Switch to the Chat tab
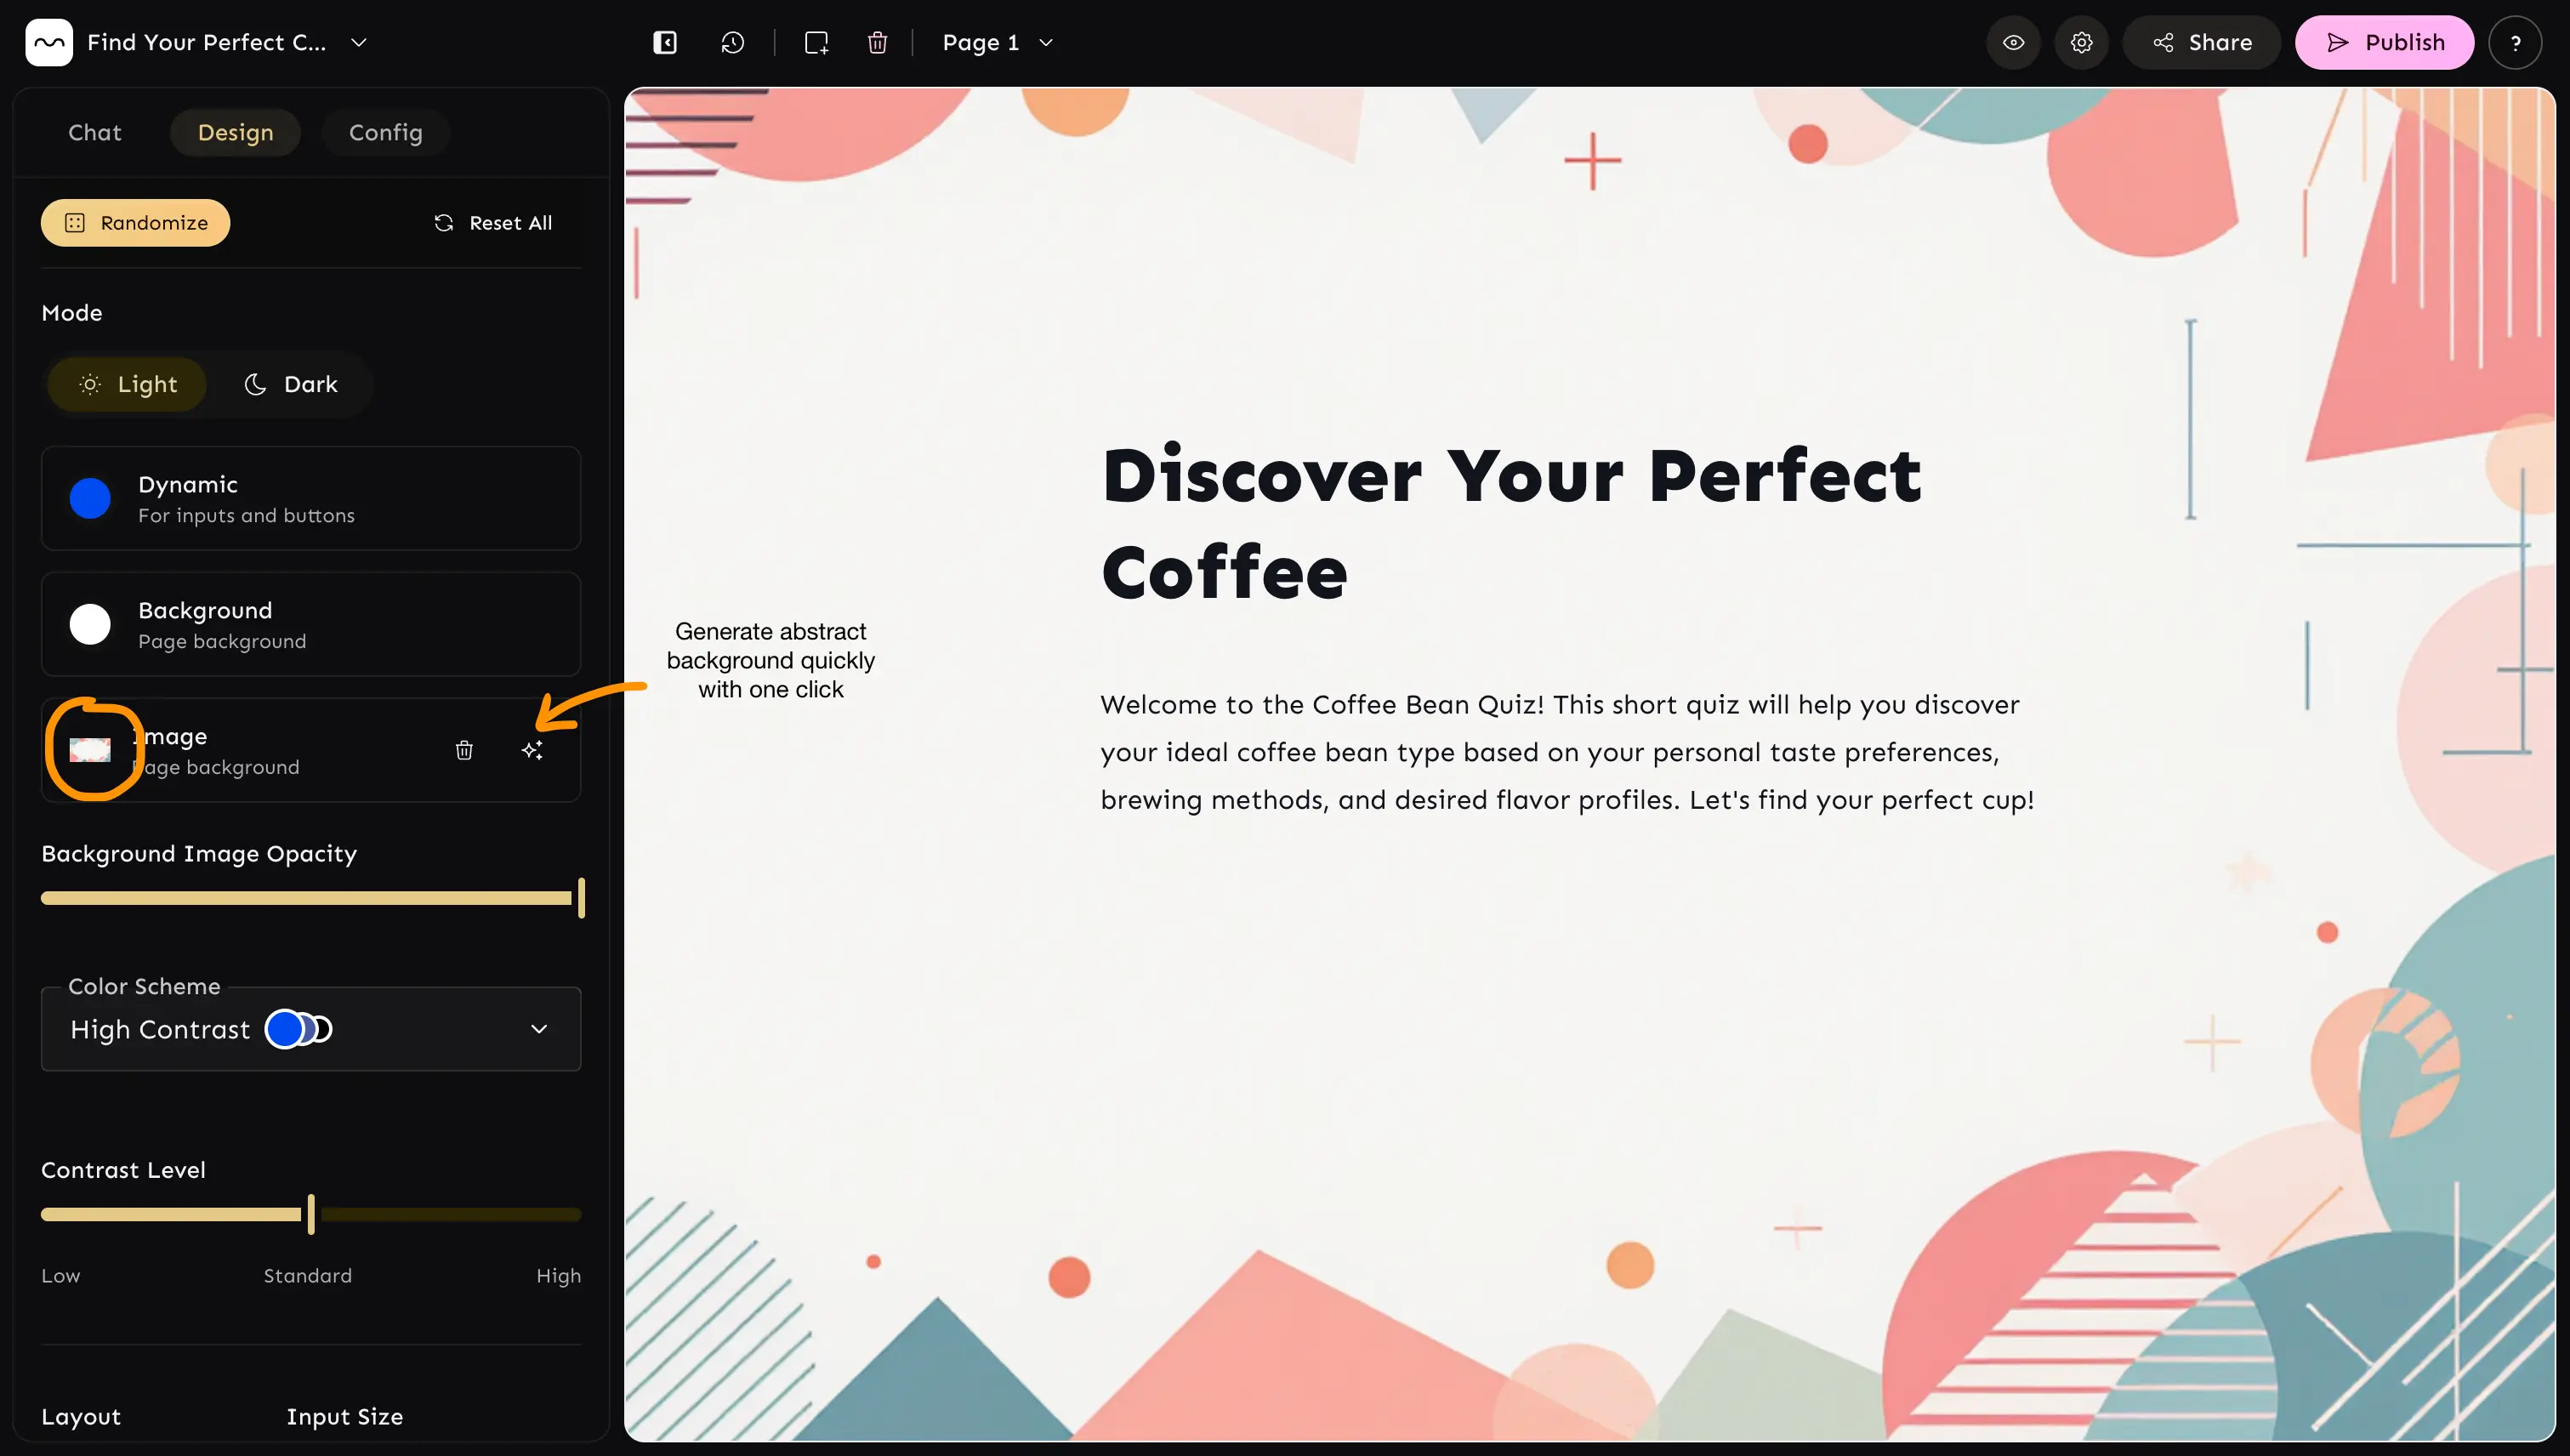 tap(95, 132)
